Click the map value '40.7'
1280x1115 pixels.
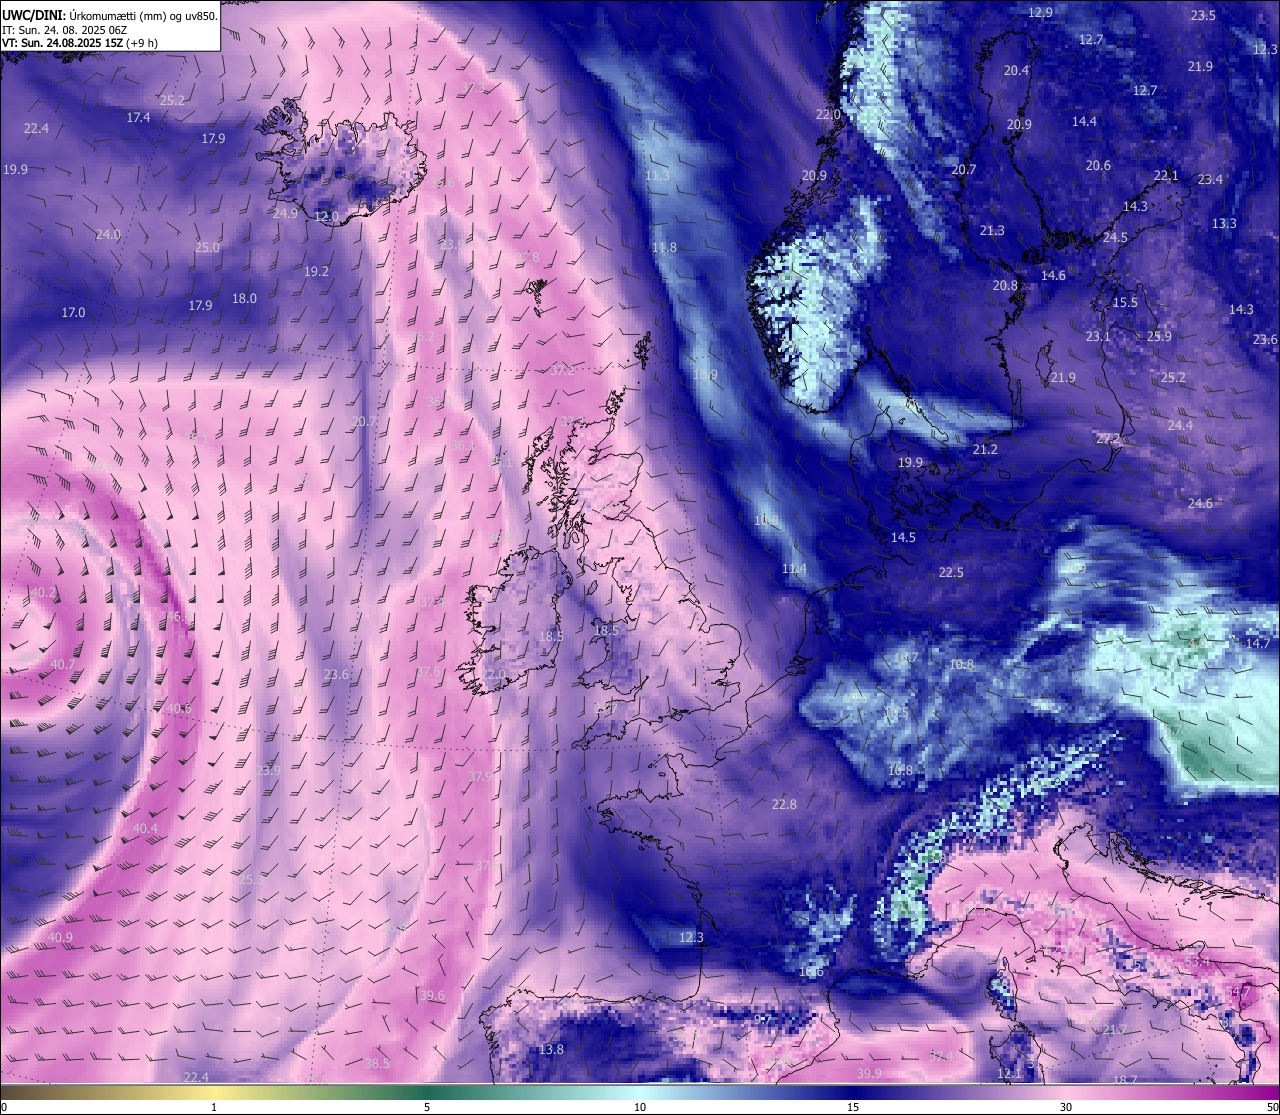point(62,664)
